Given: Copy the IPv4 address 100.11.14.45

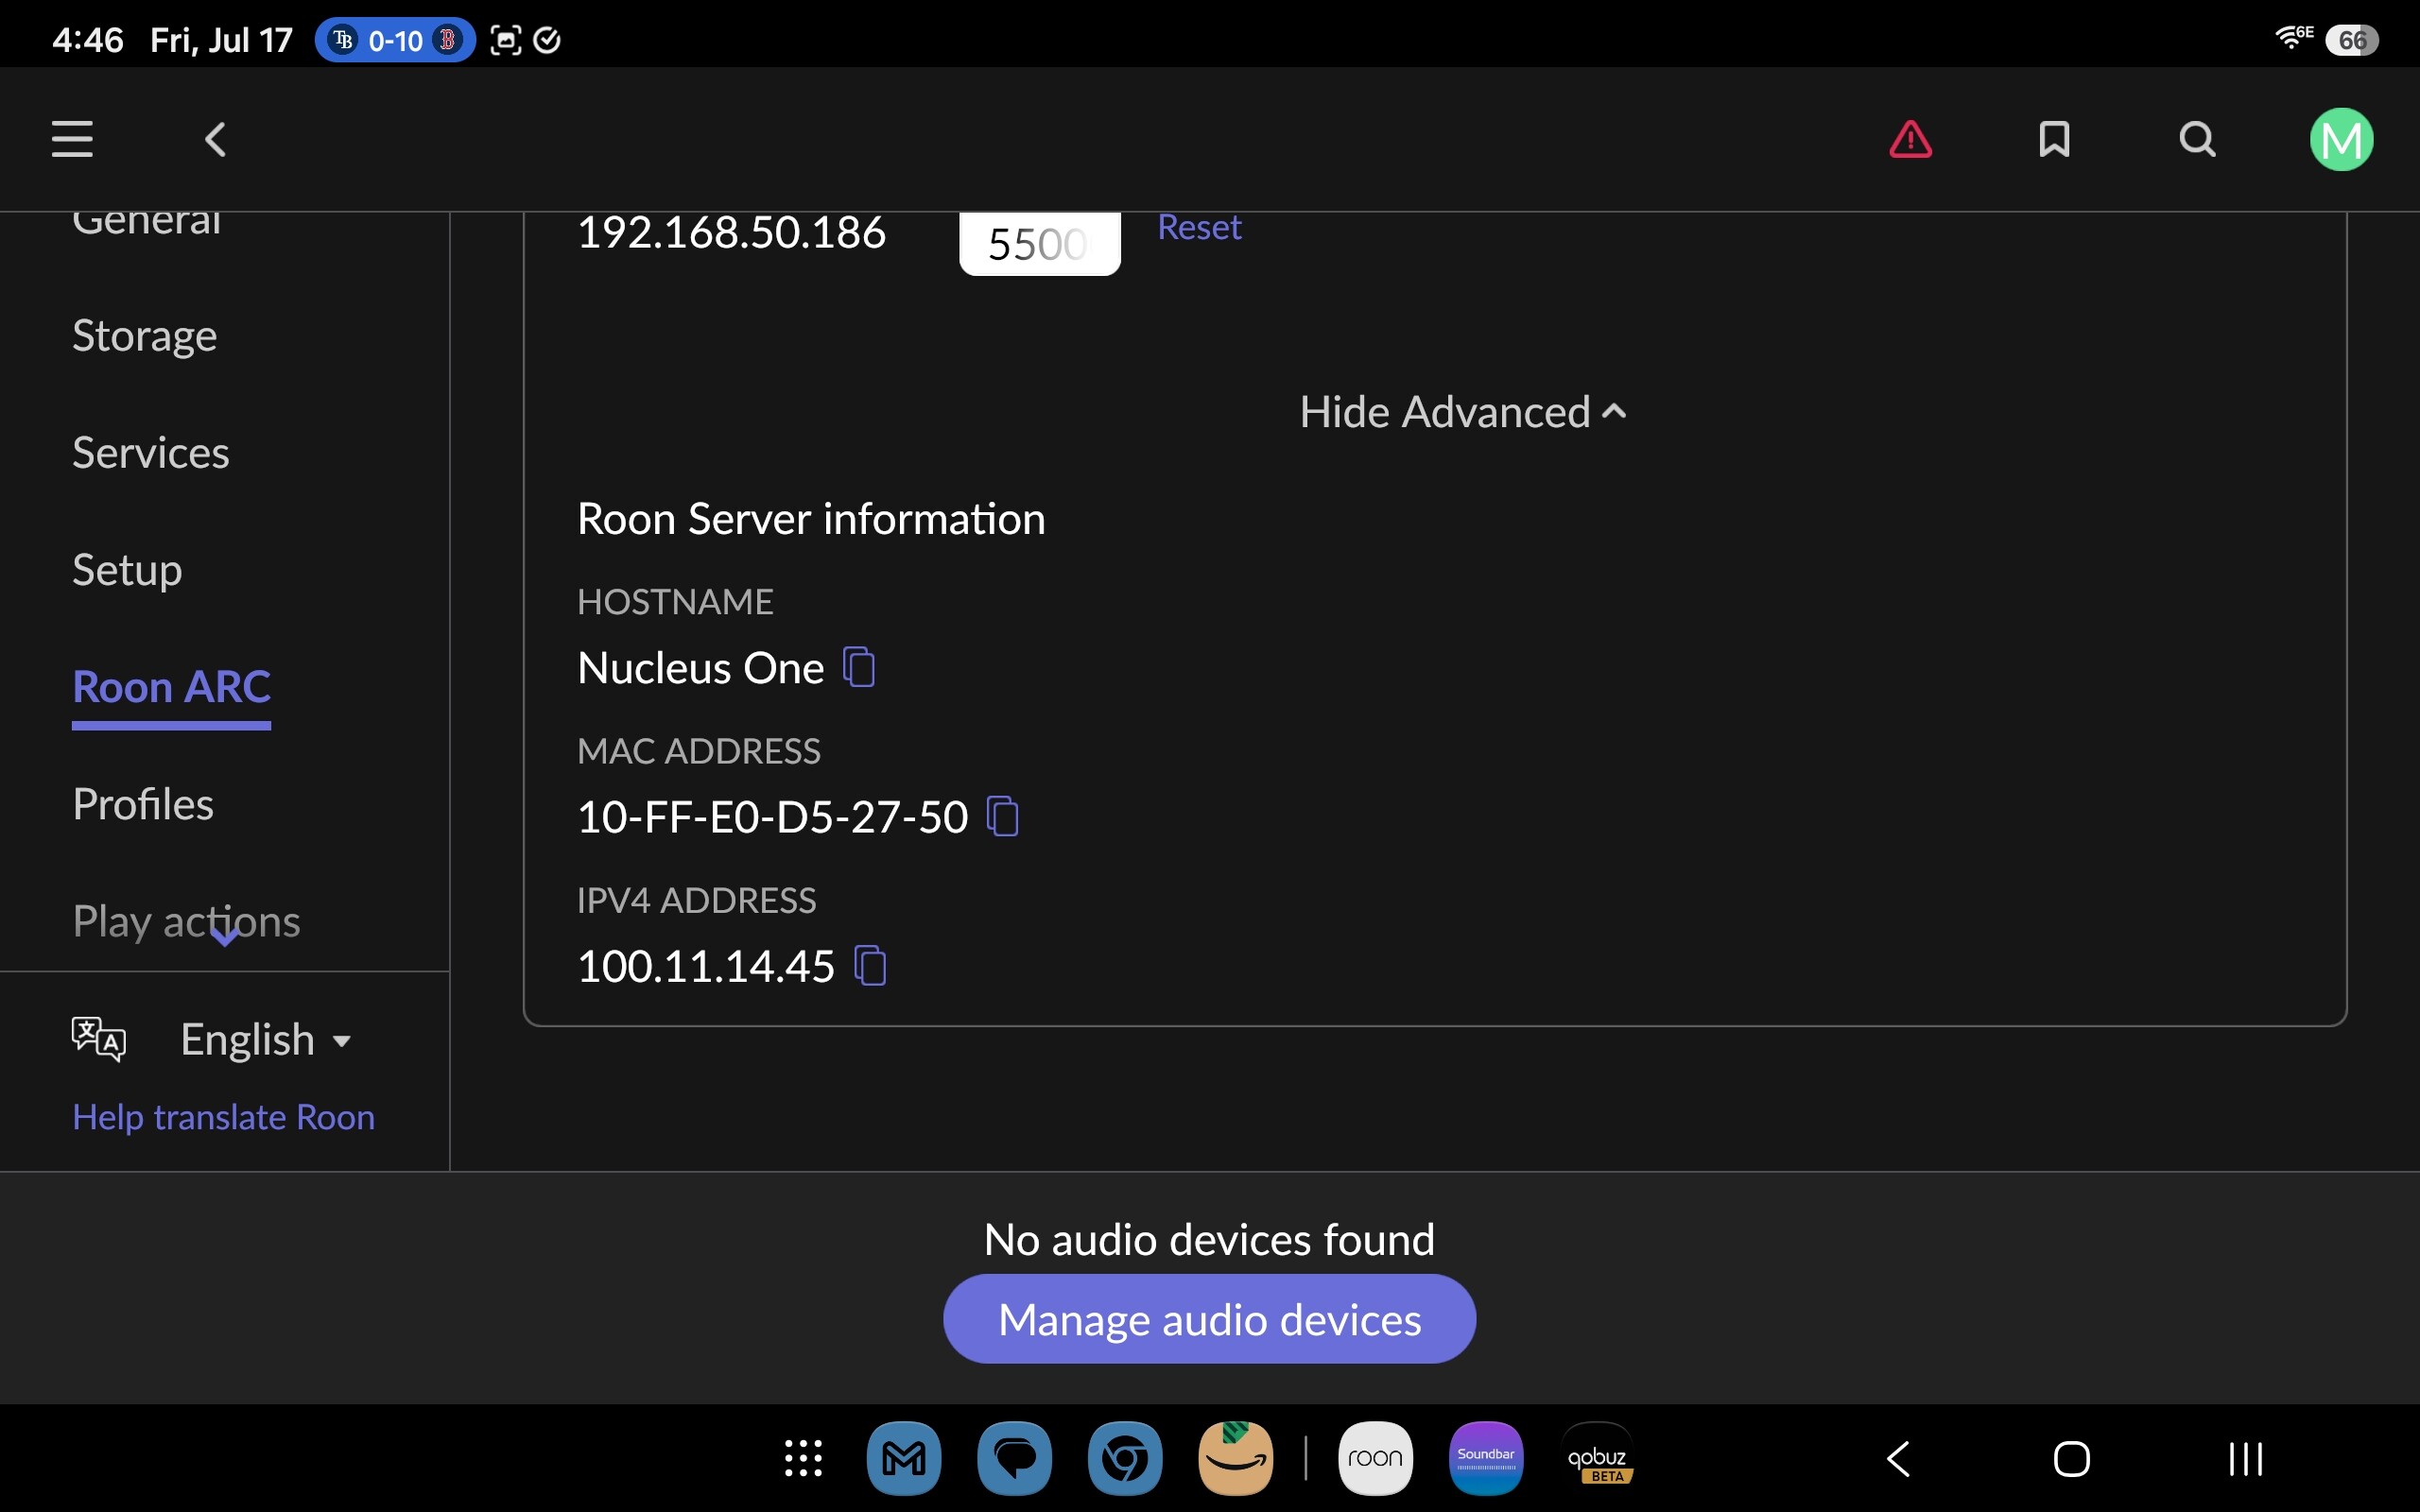Looking at the screenshot, I should pyautogui.click(x=870, y=965).
